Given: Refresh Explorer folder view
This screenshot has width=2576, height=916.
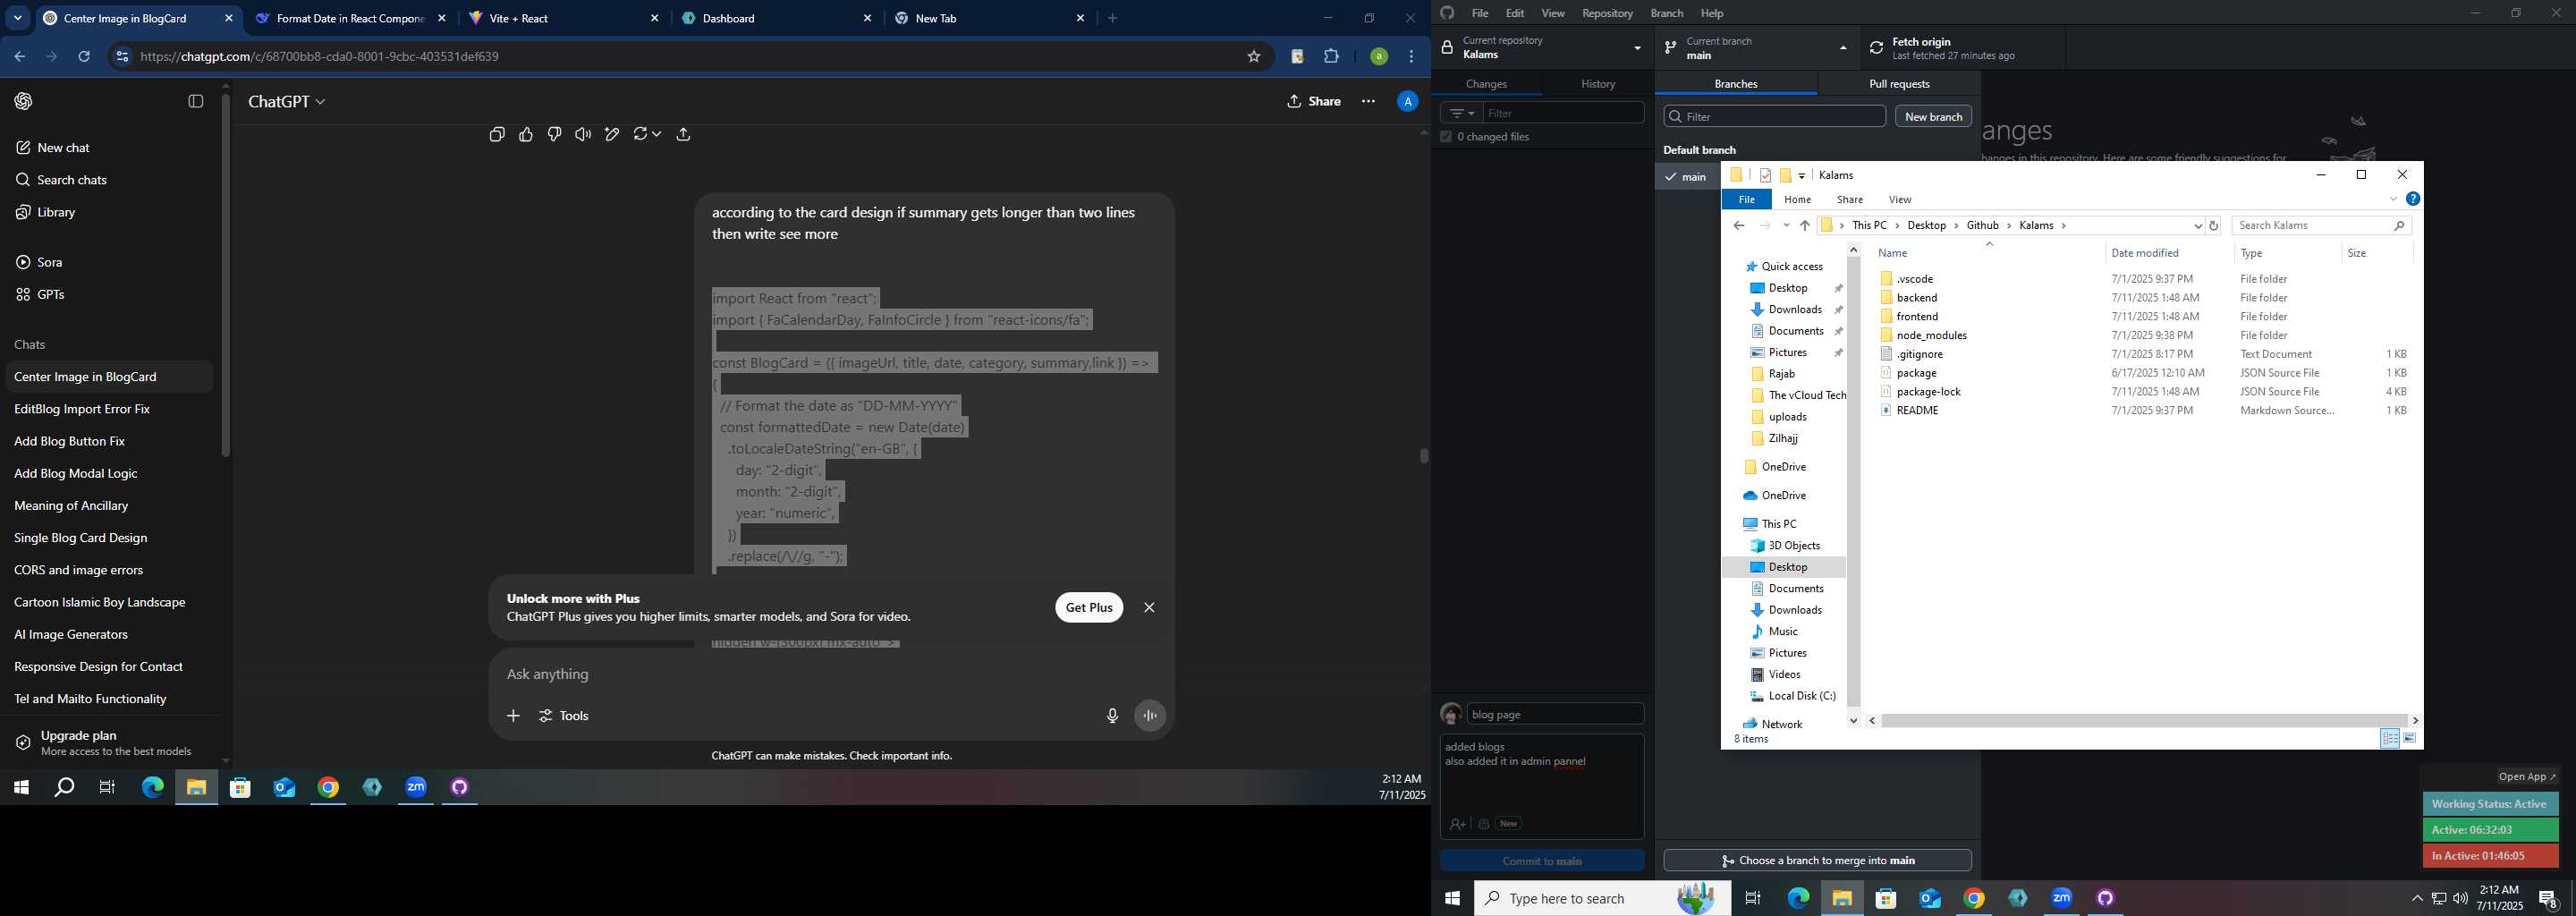Looking at the screenshot, I should (x=2214, y=226).
